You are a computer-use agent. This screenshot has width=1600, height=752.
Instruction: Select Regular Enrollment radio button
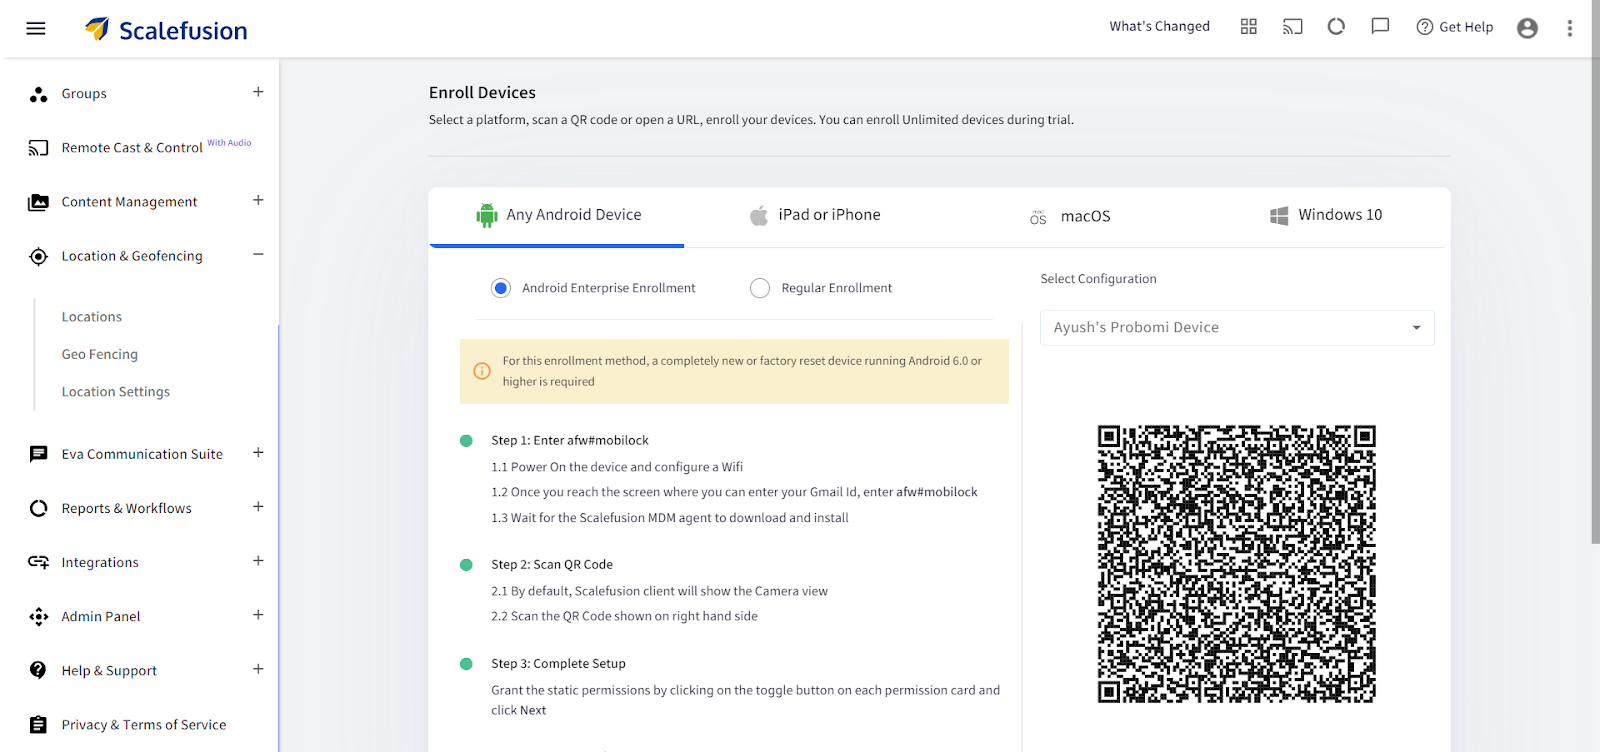760,288
